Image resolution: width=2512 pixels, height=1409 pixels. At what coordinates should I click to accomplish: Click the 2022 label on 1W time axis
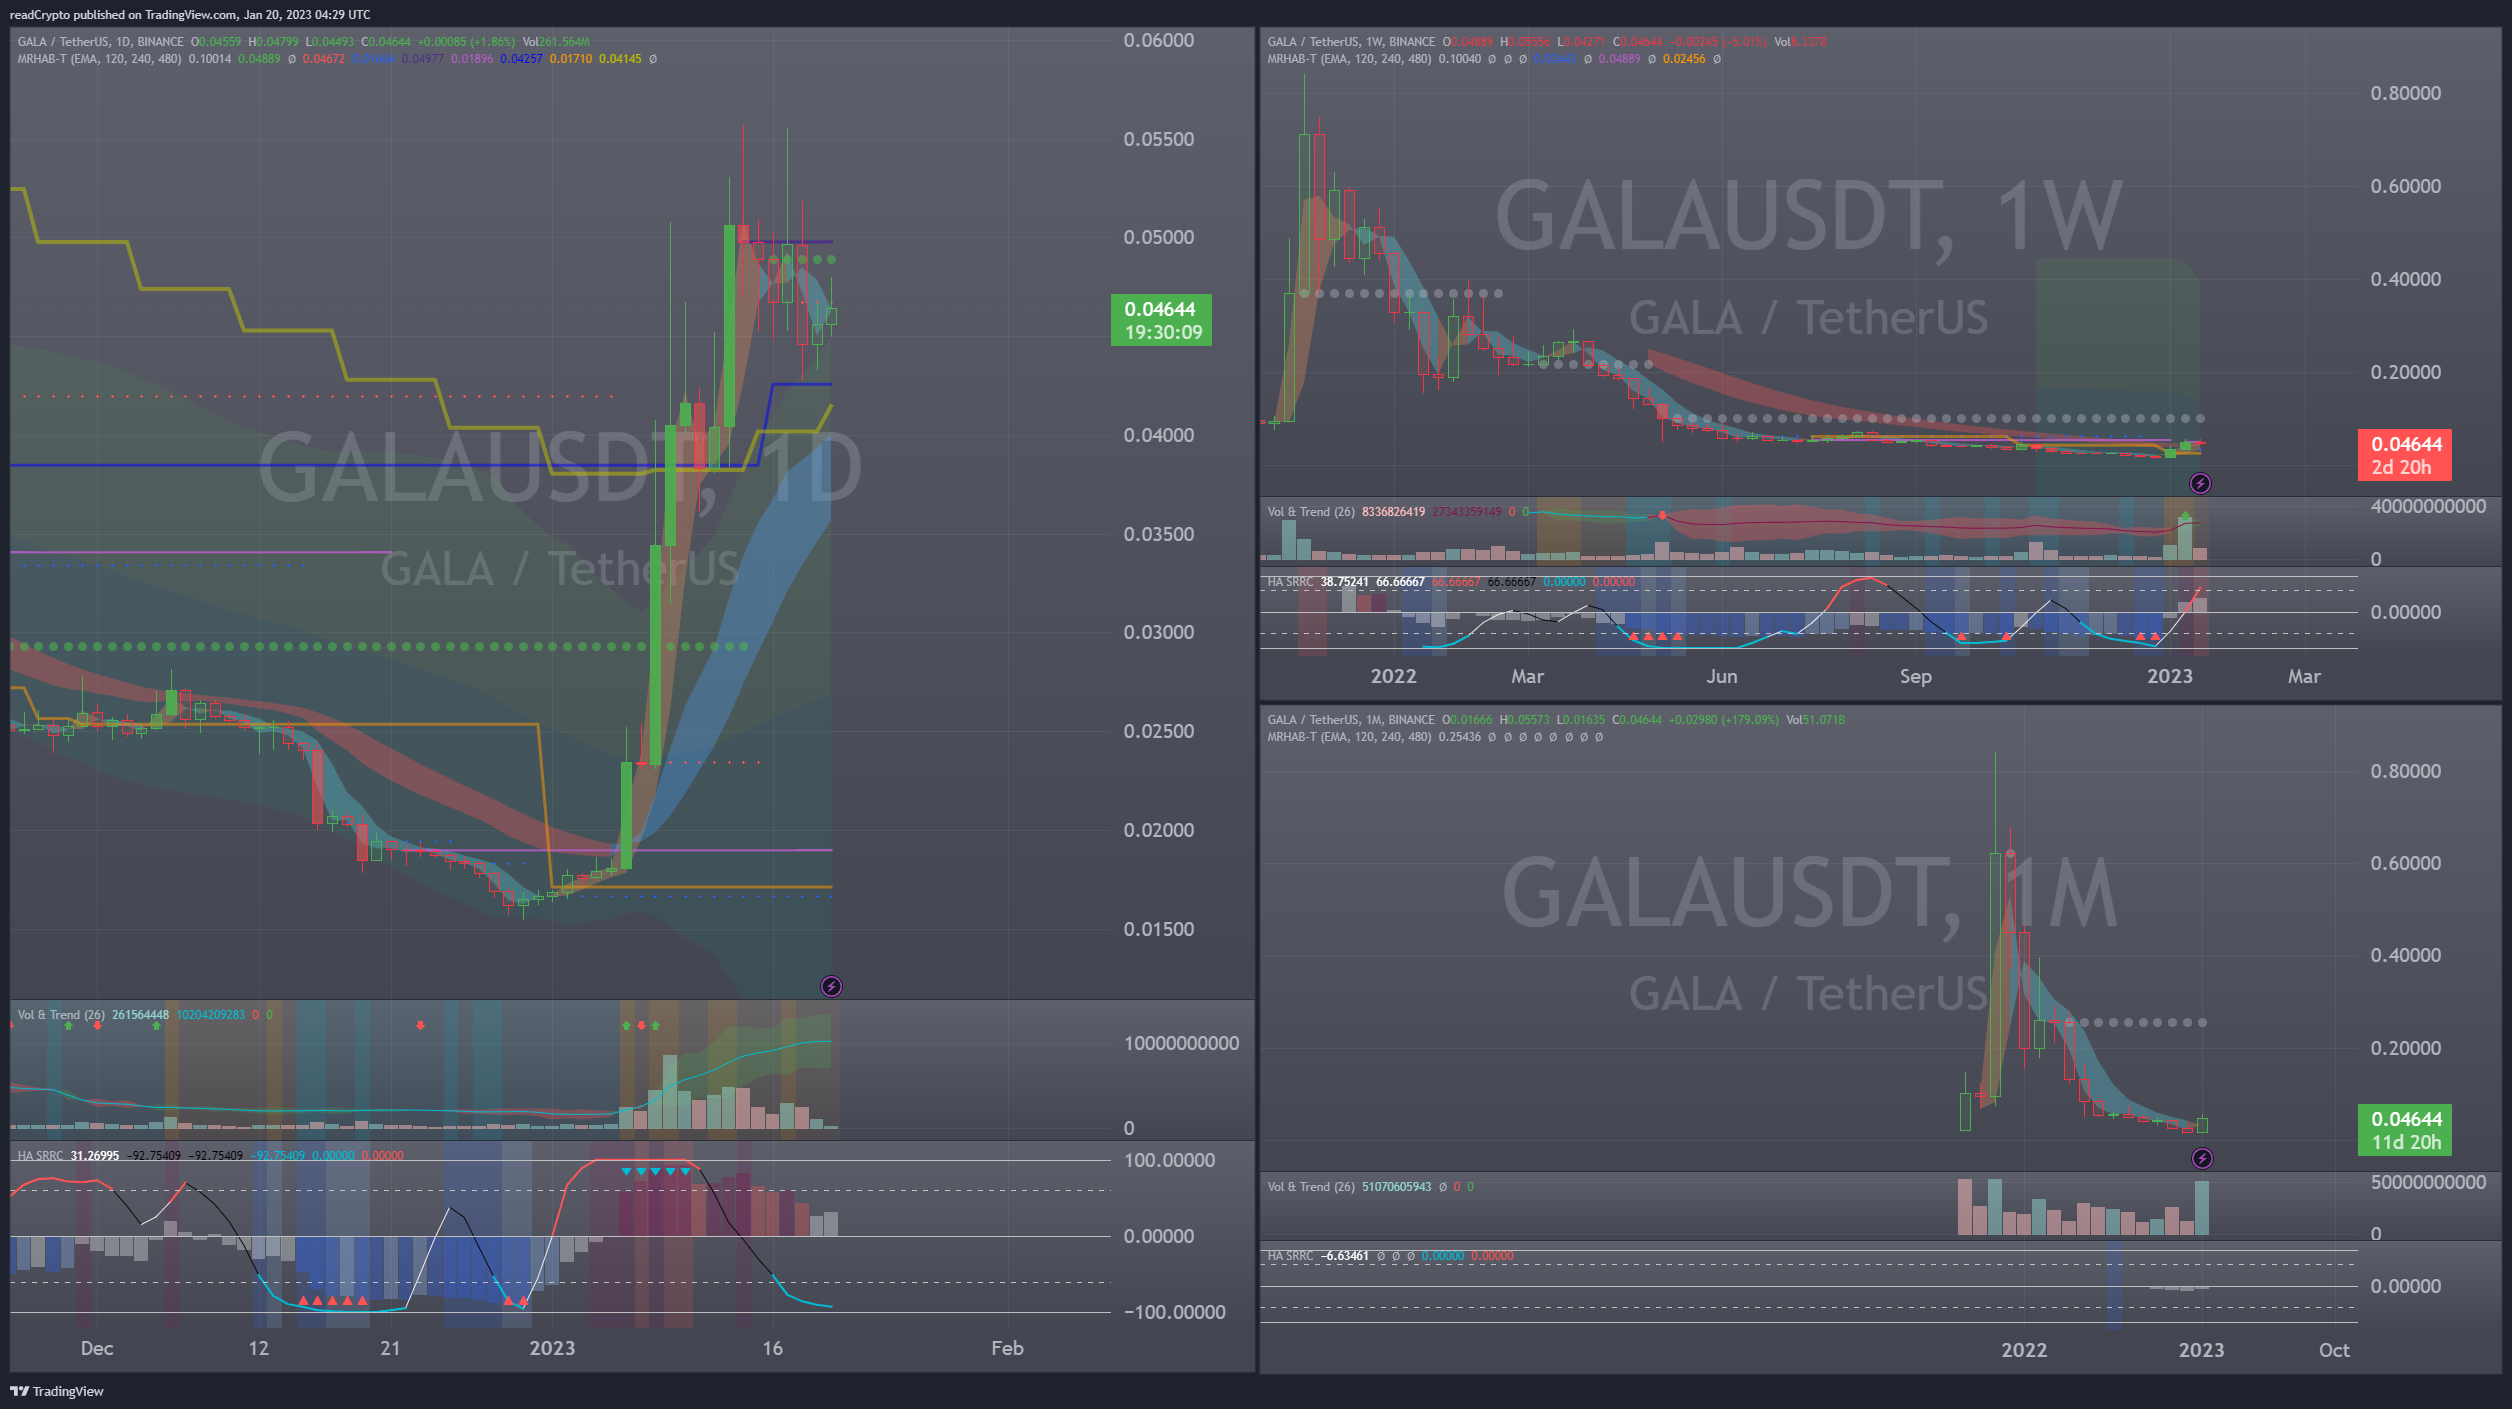tap(1393, 676)
